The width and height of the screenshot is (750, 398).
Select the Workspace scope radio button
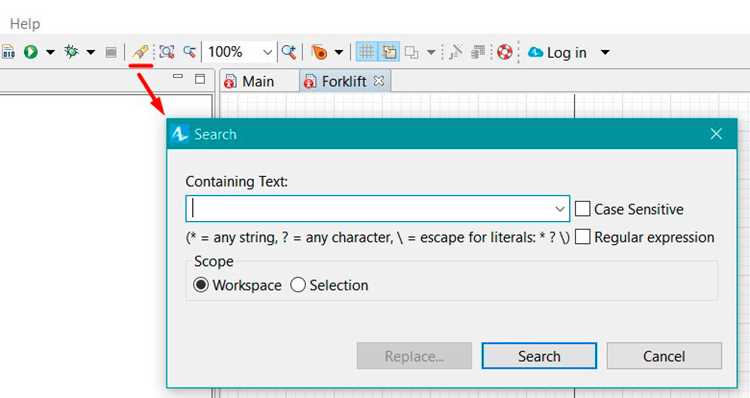point(201,285)
